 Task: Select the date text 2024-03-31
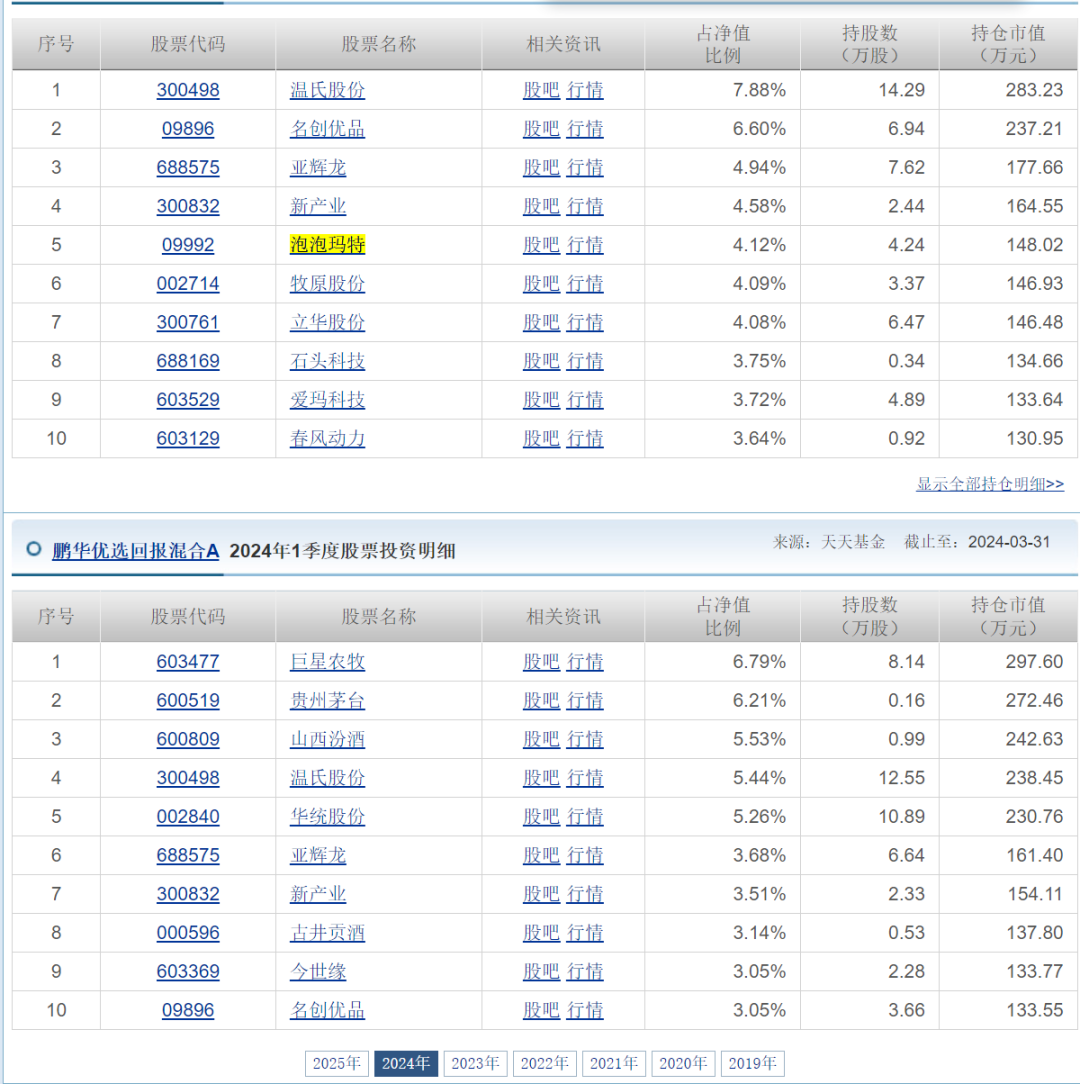(1009, 542)
